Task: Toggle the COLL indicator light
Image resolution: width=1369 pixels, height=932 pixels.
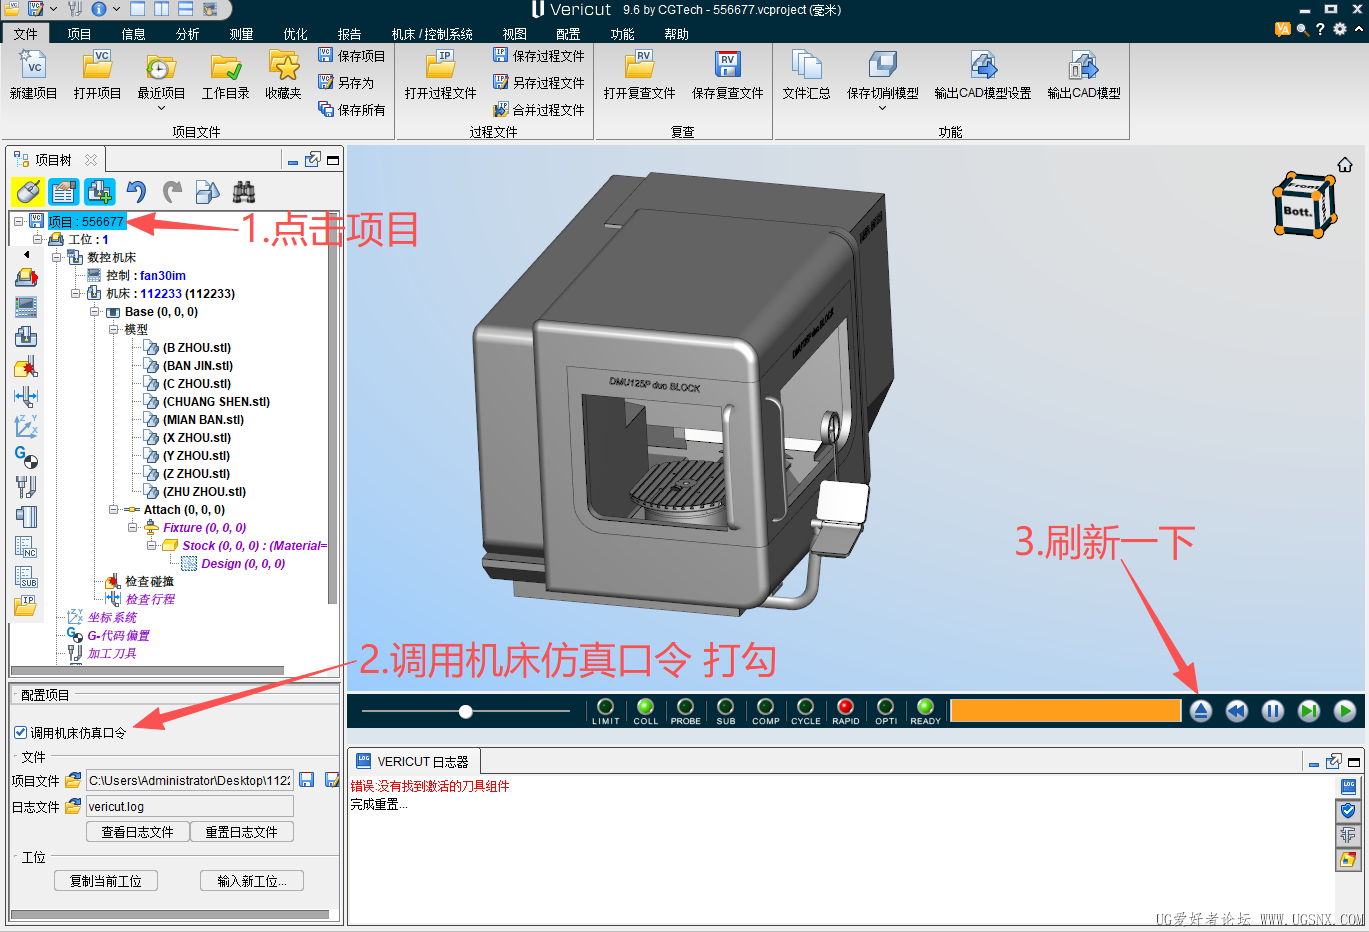Action: [645, 707]
